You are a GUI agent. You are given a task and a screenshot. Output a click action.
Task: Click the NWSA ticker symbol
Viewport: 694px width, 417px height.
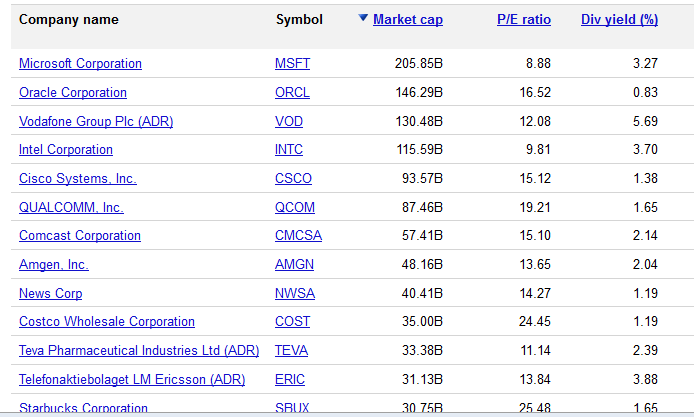click(x=295, y=293)
